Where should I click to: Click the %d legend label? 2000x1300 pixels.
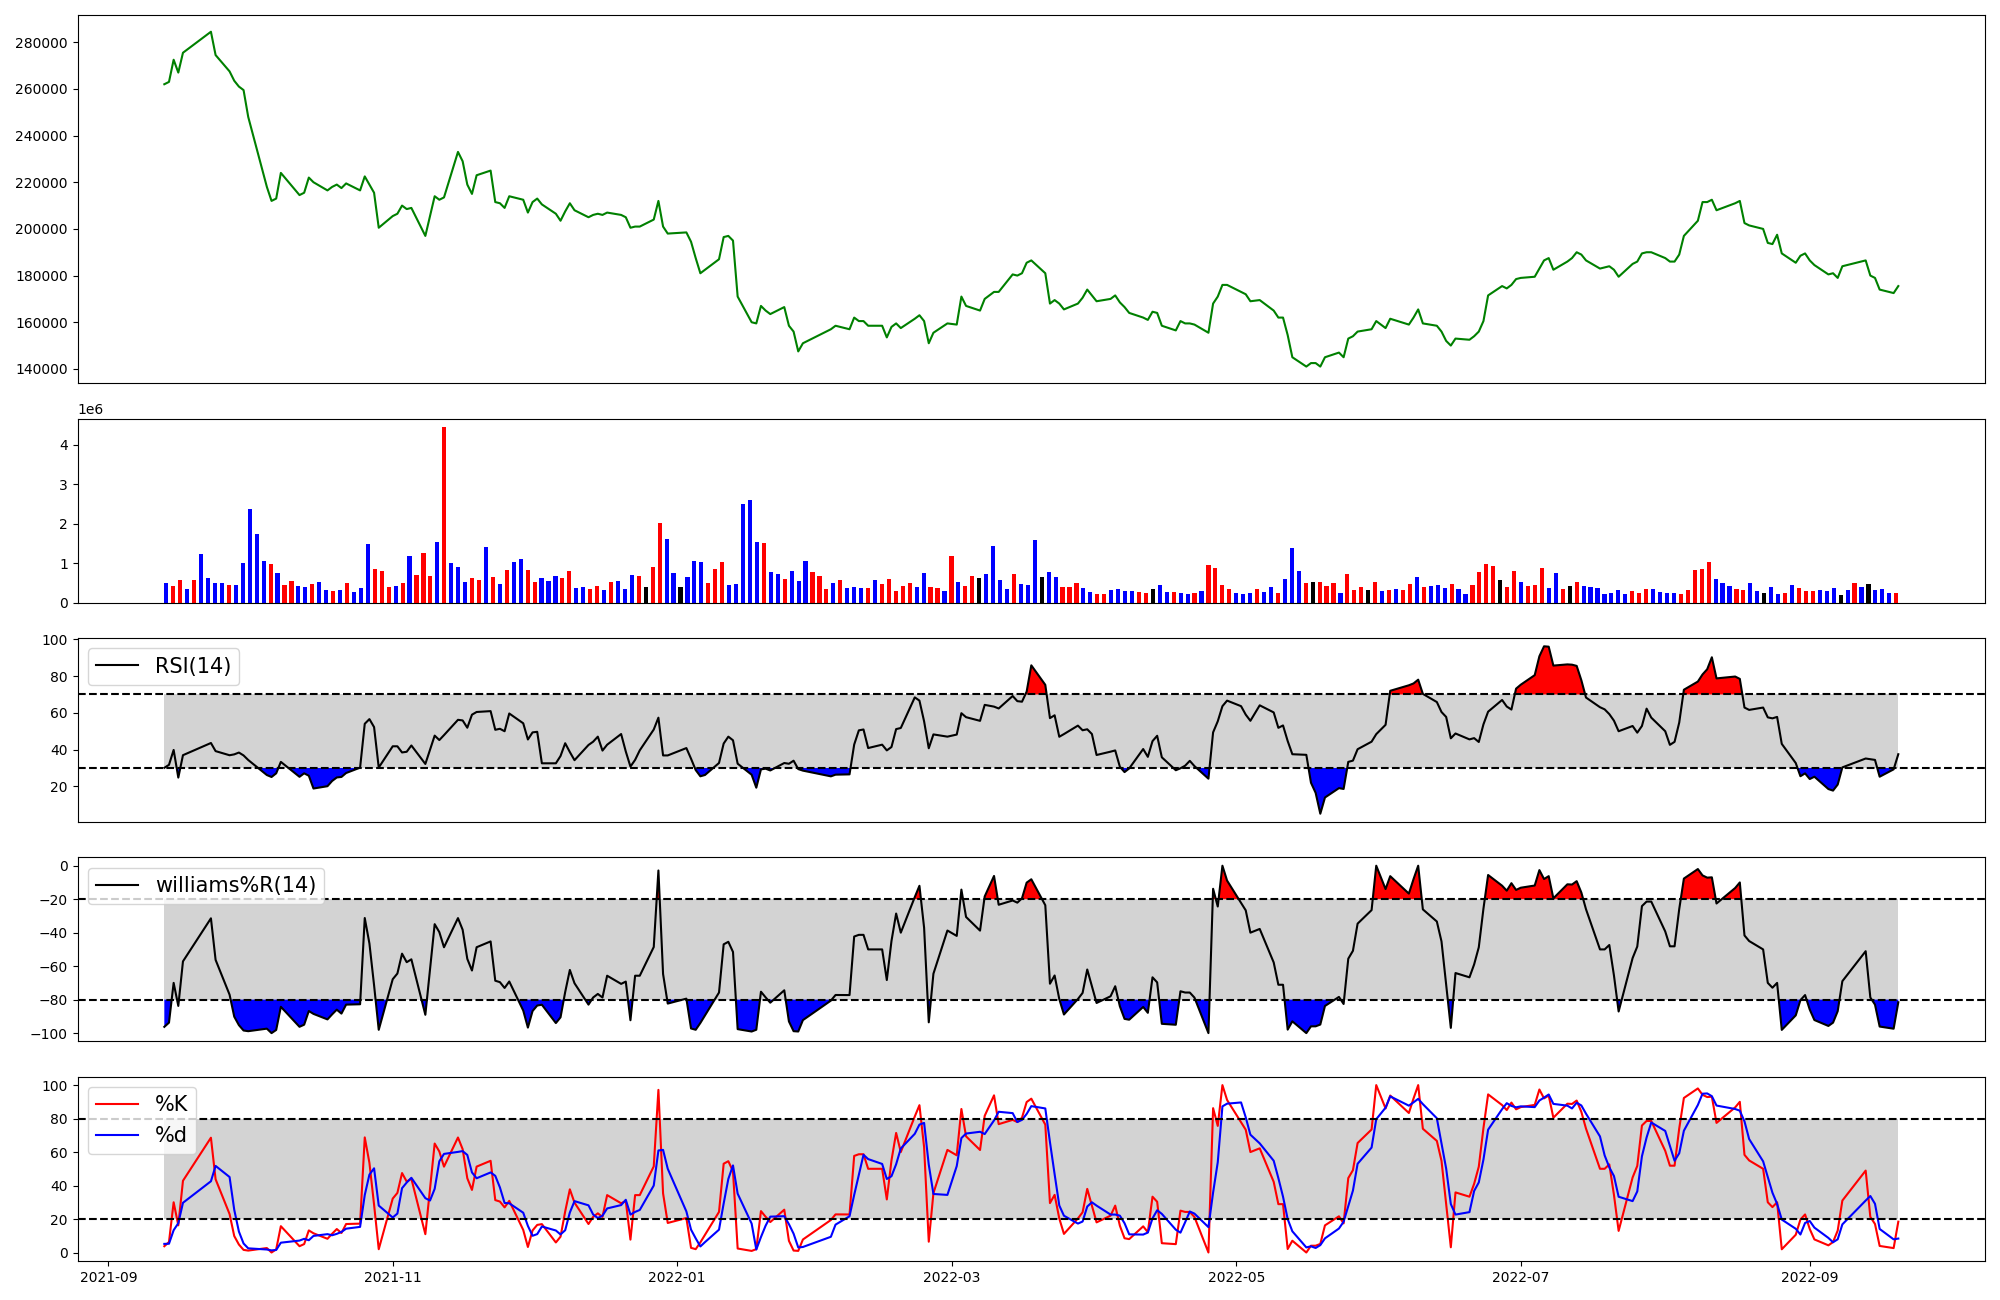point(171,1135)
